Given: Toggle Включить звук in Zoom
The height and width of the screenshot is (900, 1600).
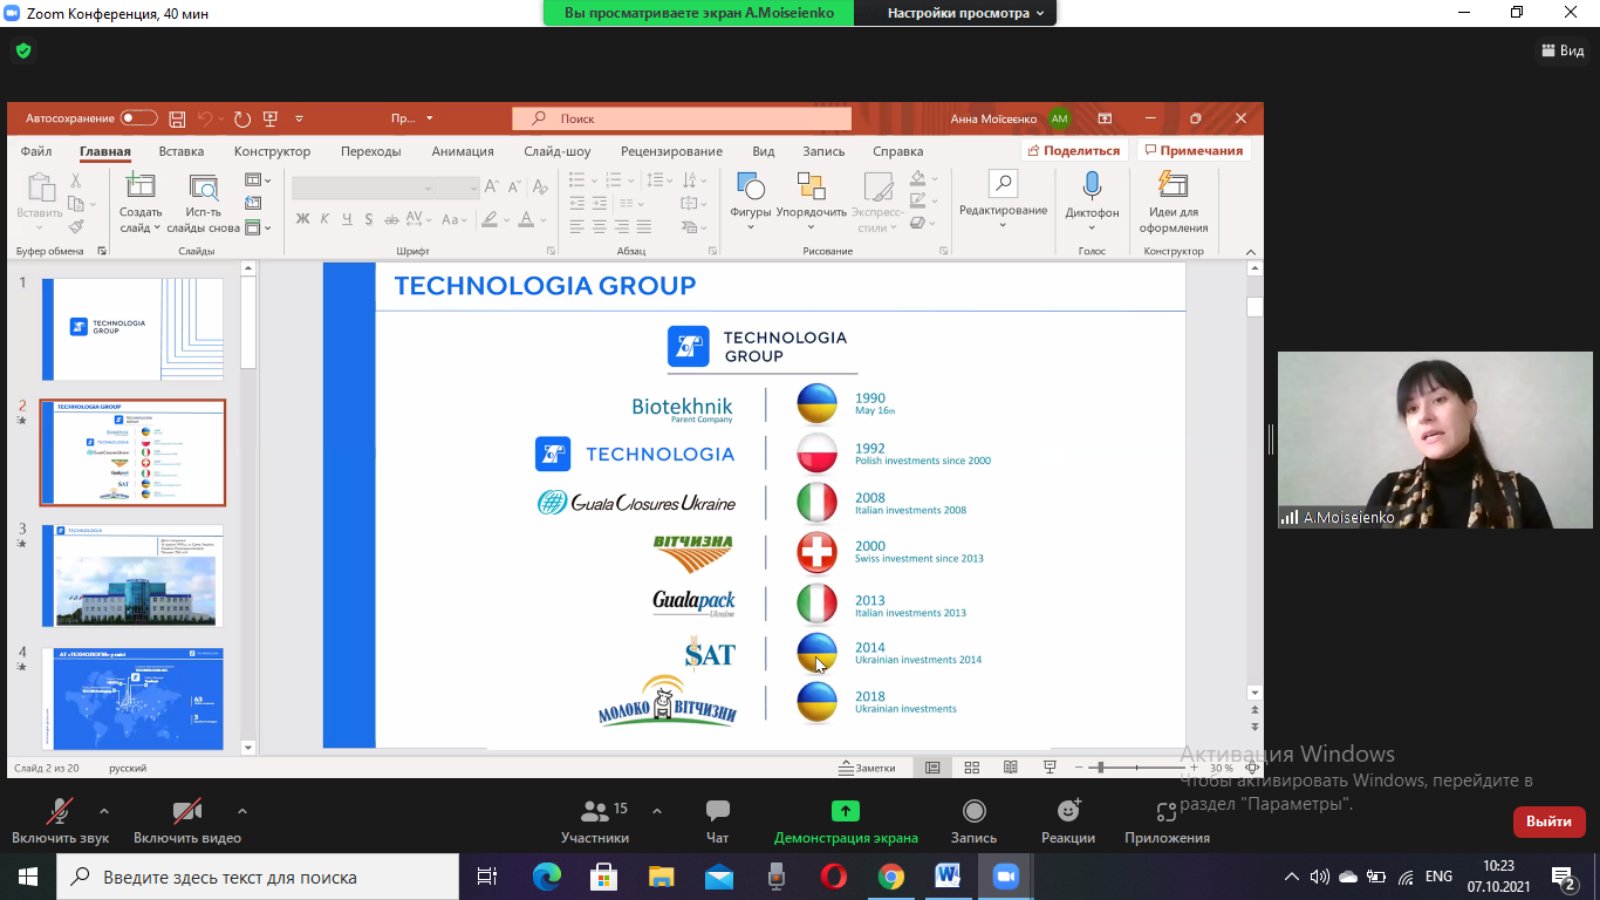Looking at the screenshot, I should (x=60, y=821).
